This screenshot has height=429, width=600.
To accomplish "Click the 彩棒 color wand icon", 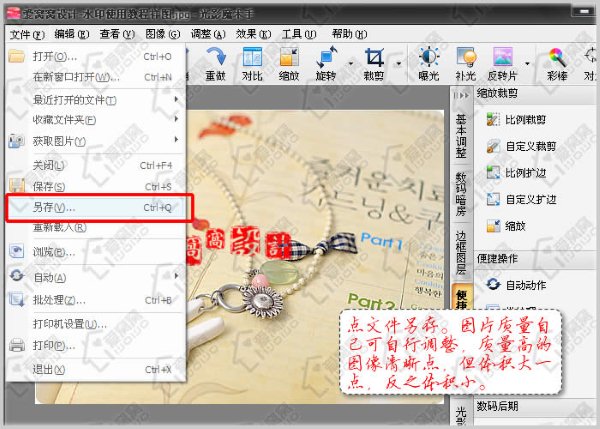I will [x=557, y=64].
